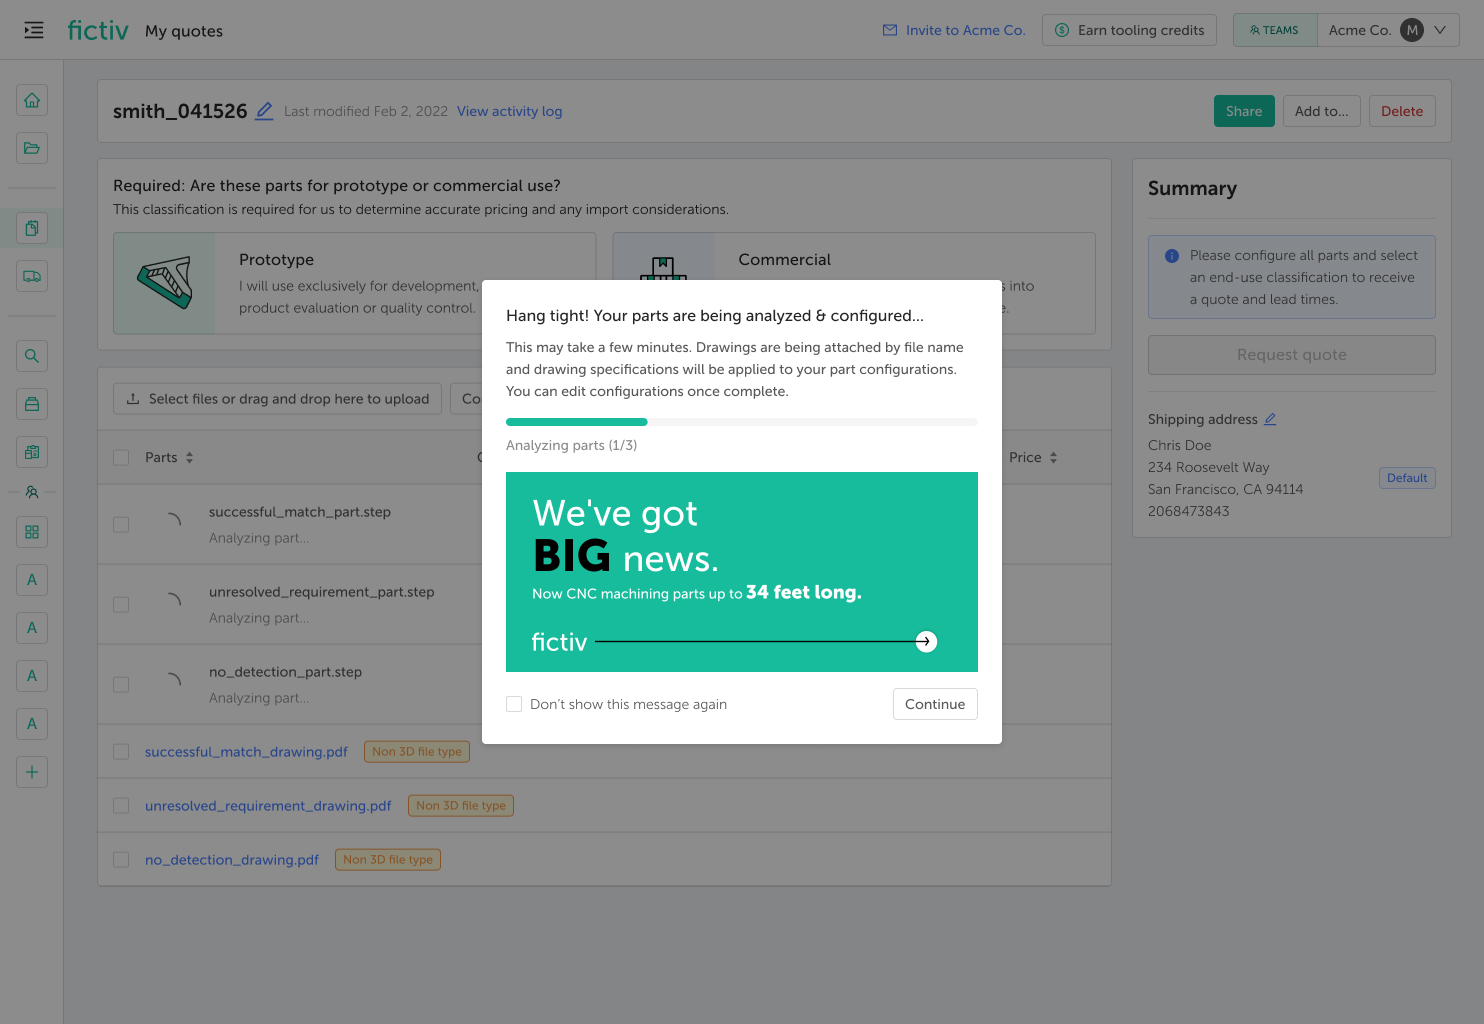Click the smith_041526 quote name
The image size is (1484, 1024).
(x=180, y=111)
